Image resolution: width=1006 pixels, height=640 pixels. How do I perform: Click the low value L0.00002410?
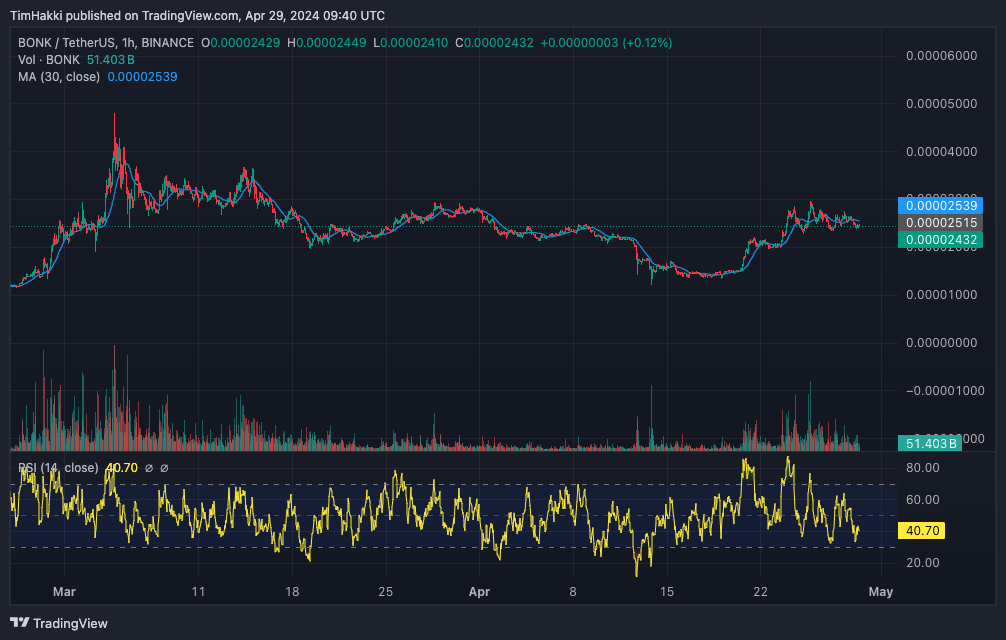[411, 43]
